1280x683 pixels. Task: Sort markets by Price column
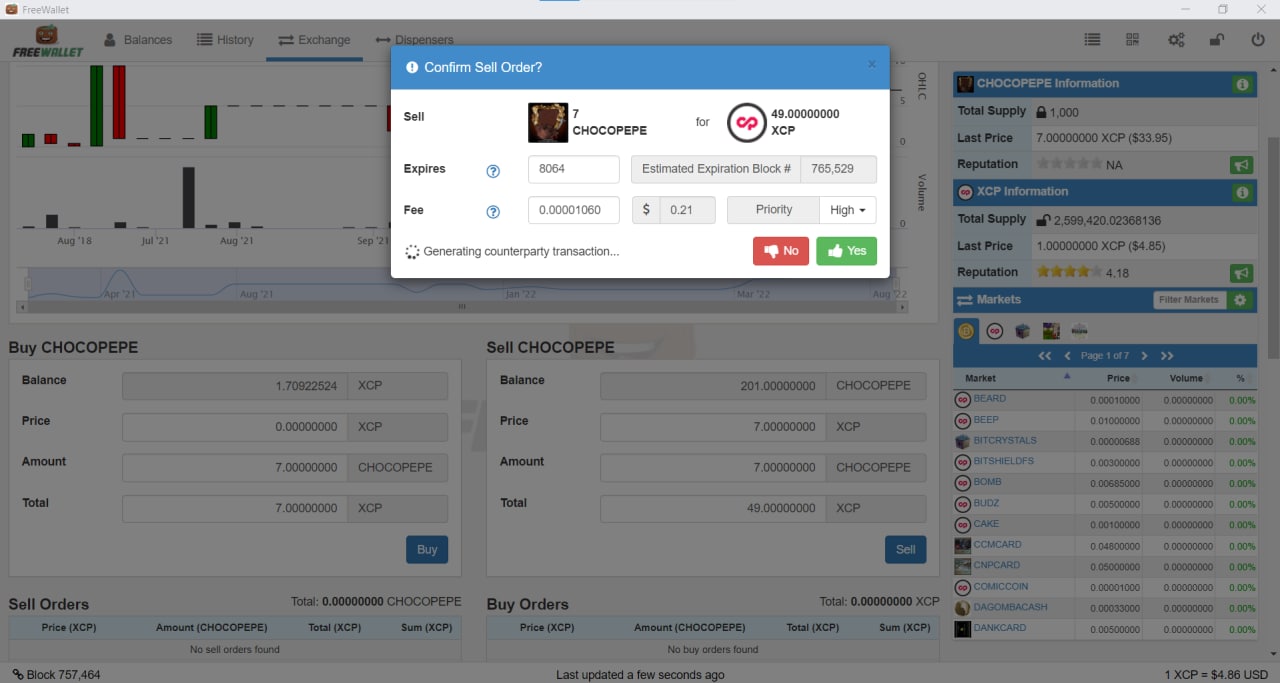point(1107,378)
